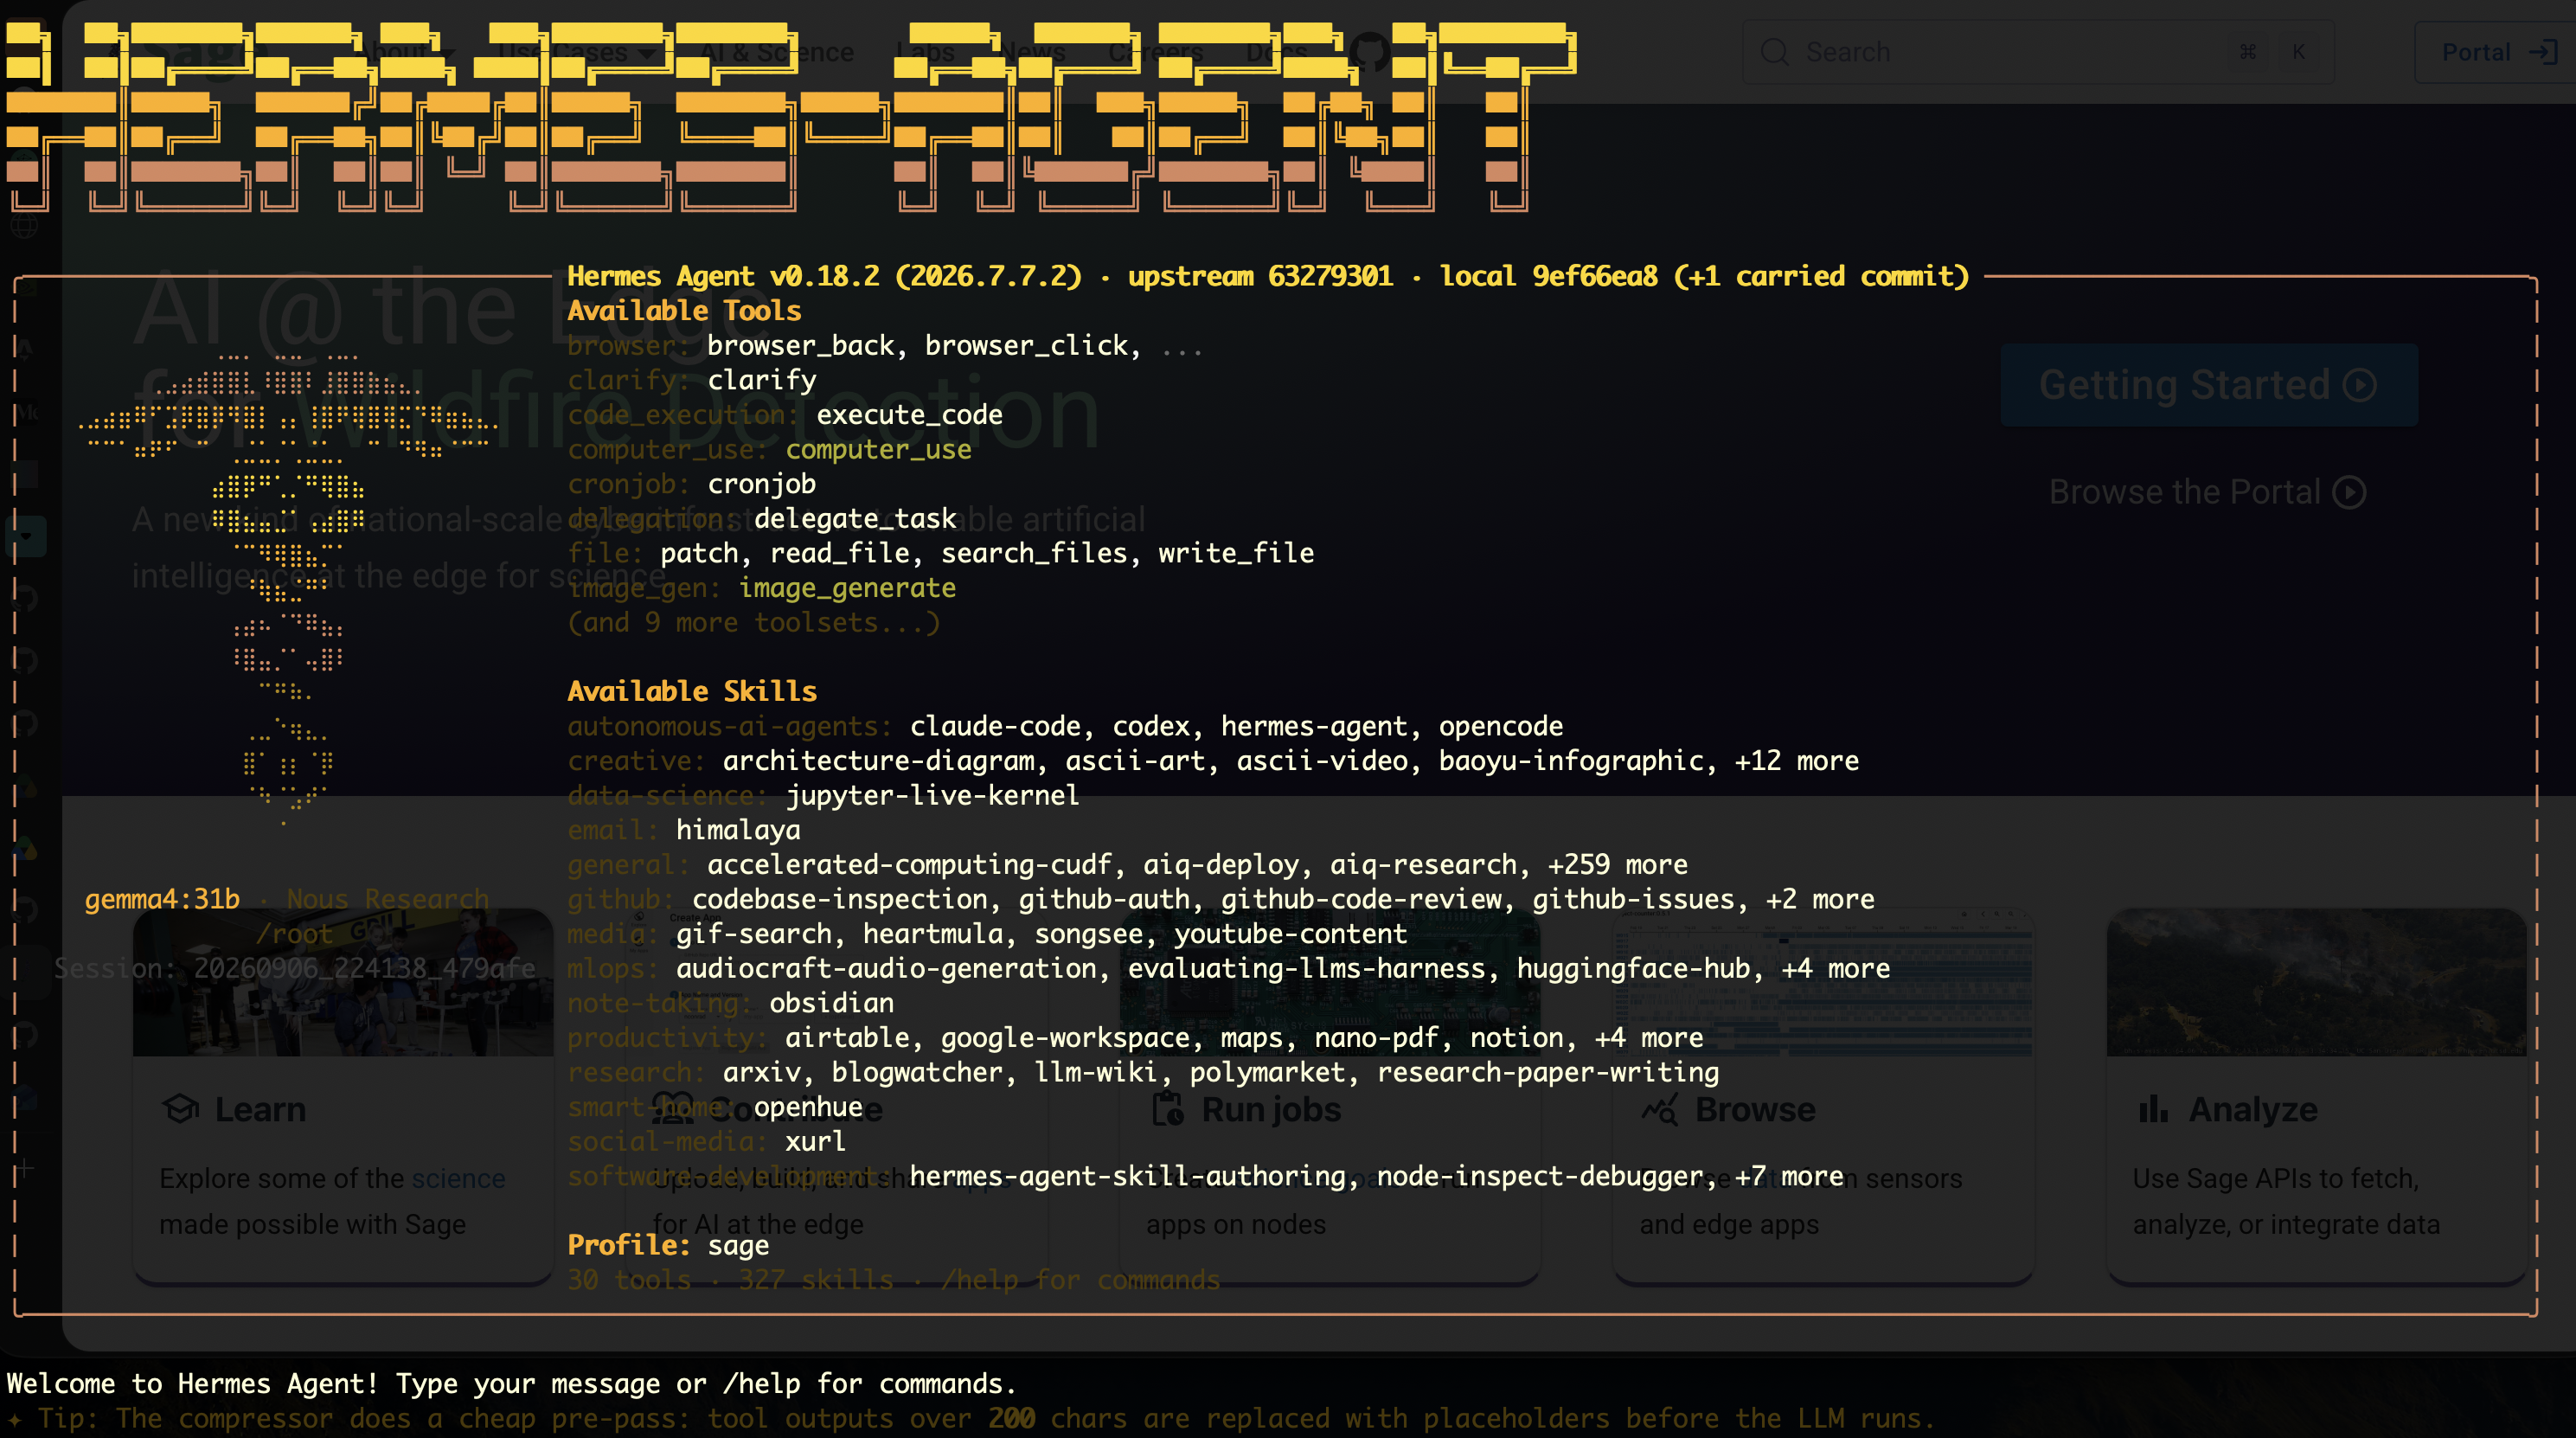Click the 'Available Skills' heading
The image size is (2576, 1438).
pos(692,691)
